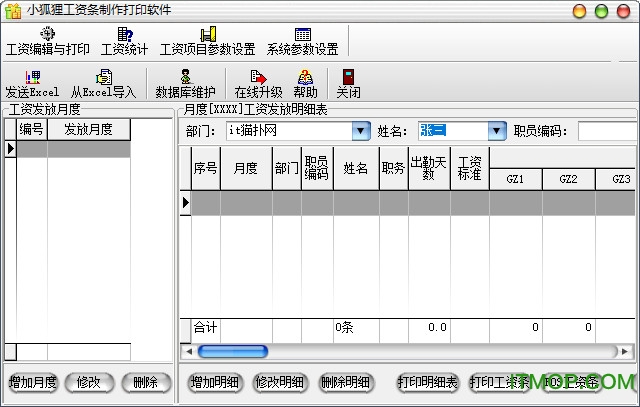Click green maximize button in title bar
The width and height of the screenshot is (640, 407).
pyautogui.click(x=601, y=11)
